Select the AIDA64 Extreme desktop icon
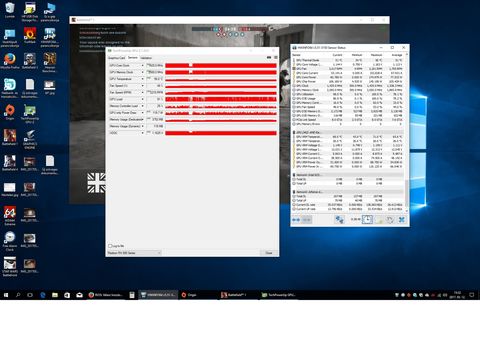 click(10, 216)
